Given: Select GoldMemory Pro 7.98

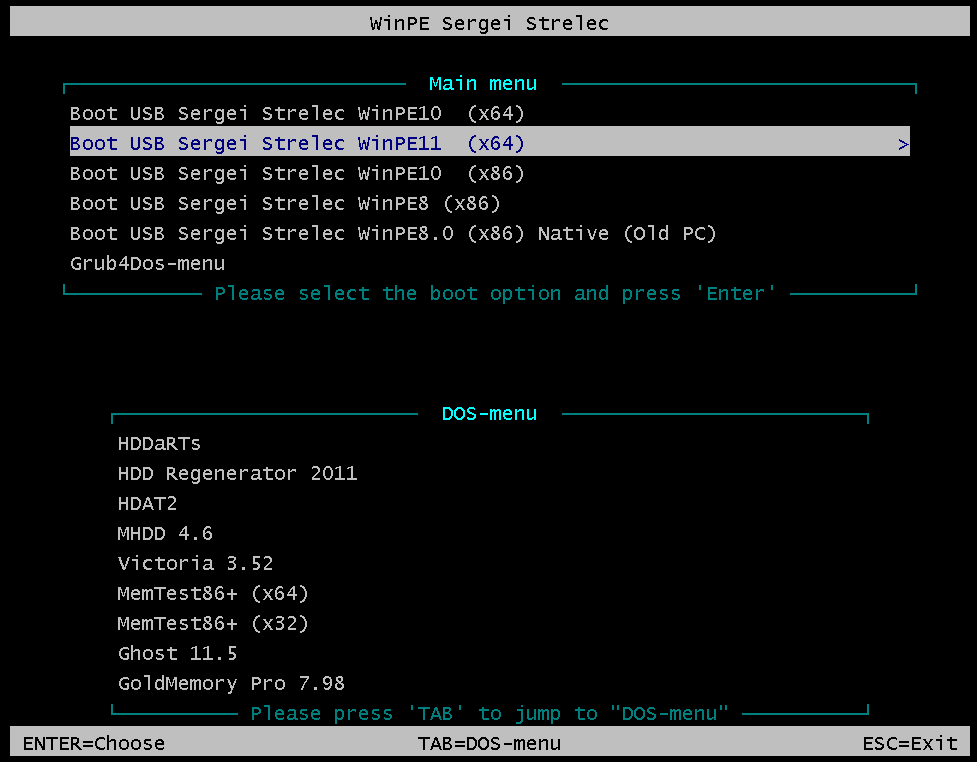Looking at the screenshot, I should [x=231, y=683].
